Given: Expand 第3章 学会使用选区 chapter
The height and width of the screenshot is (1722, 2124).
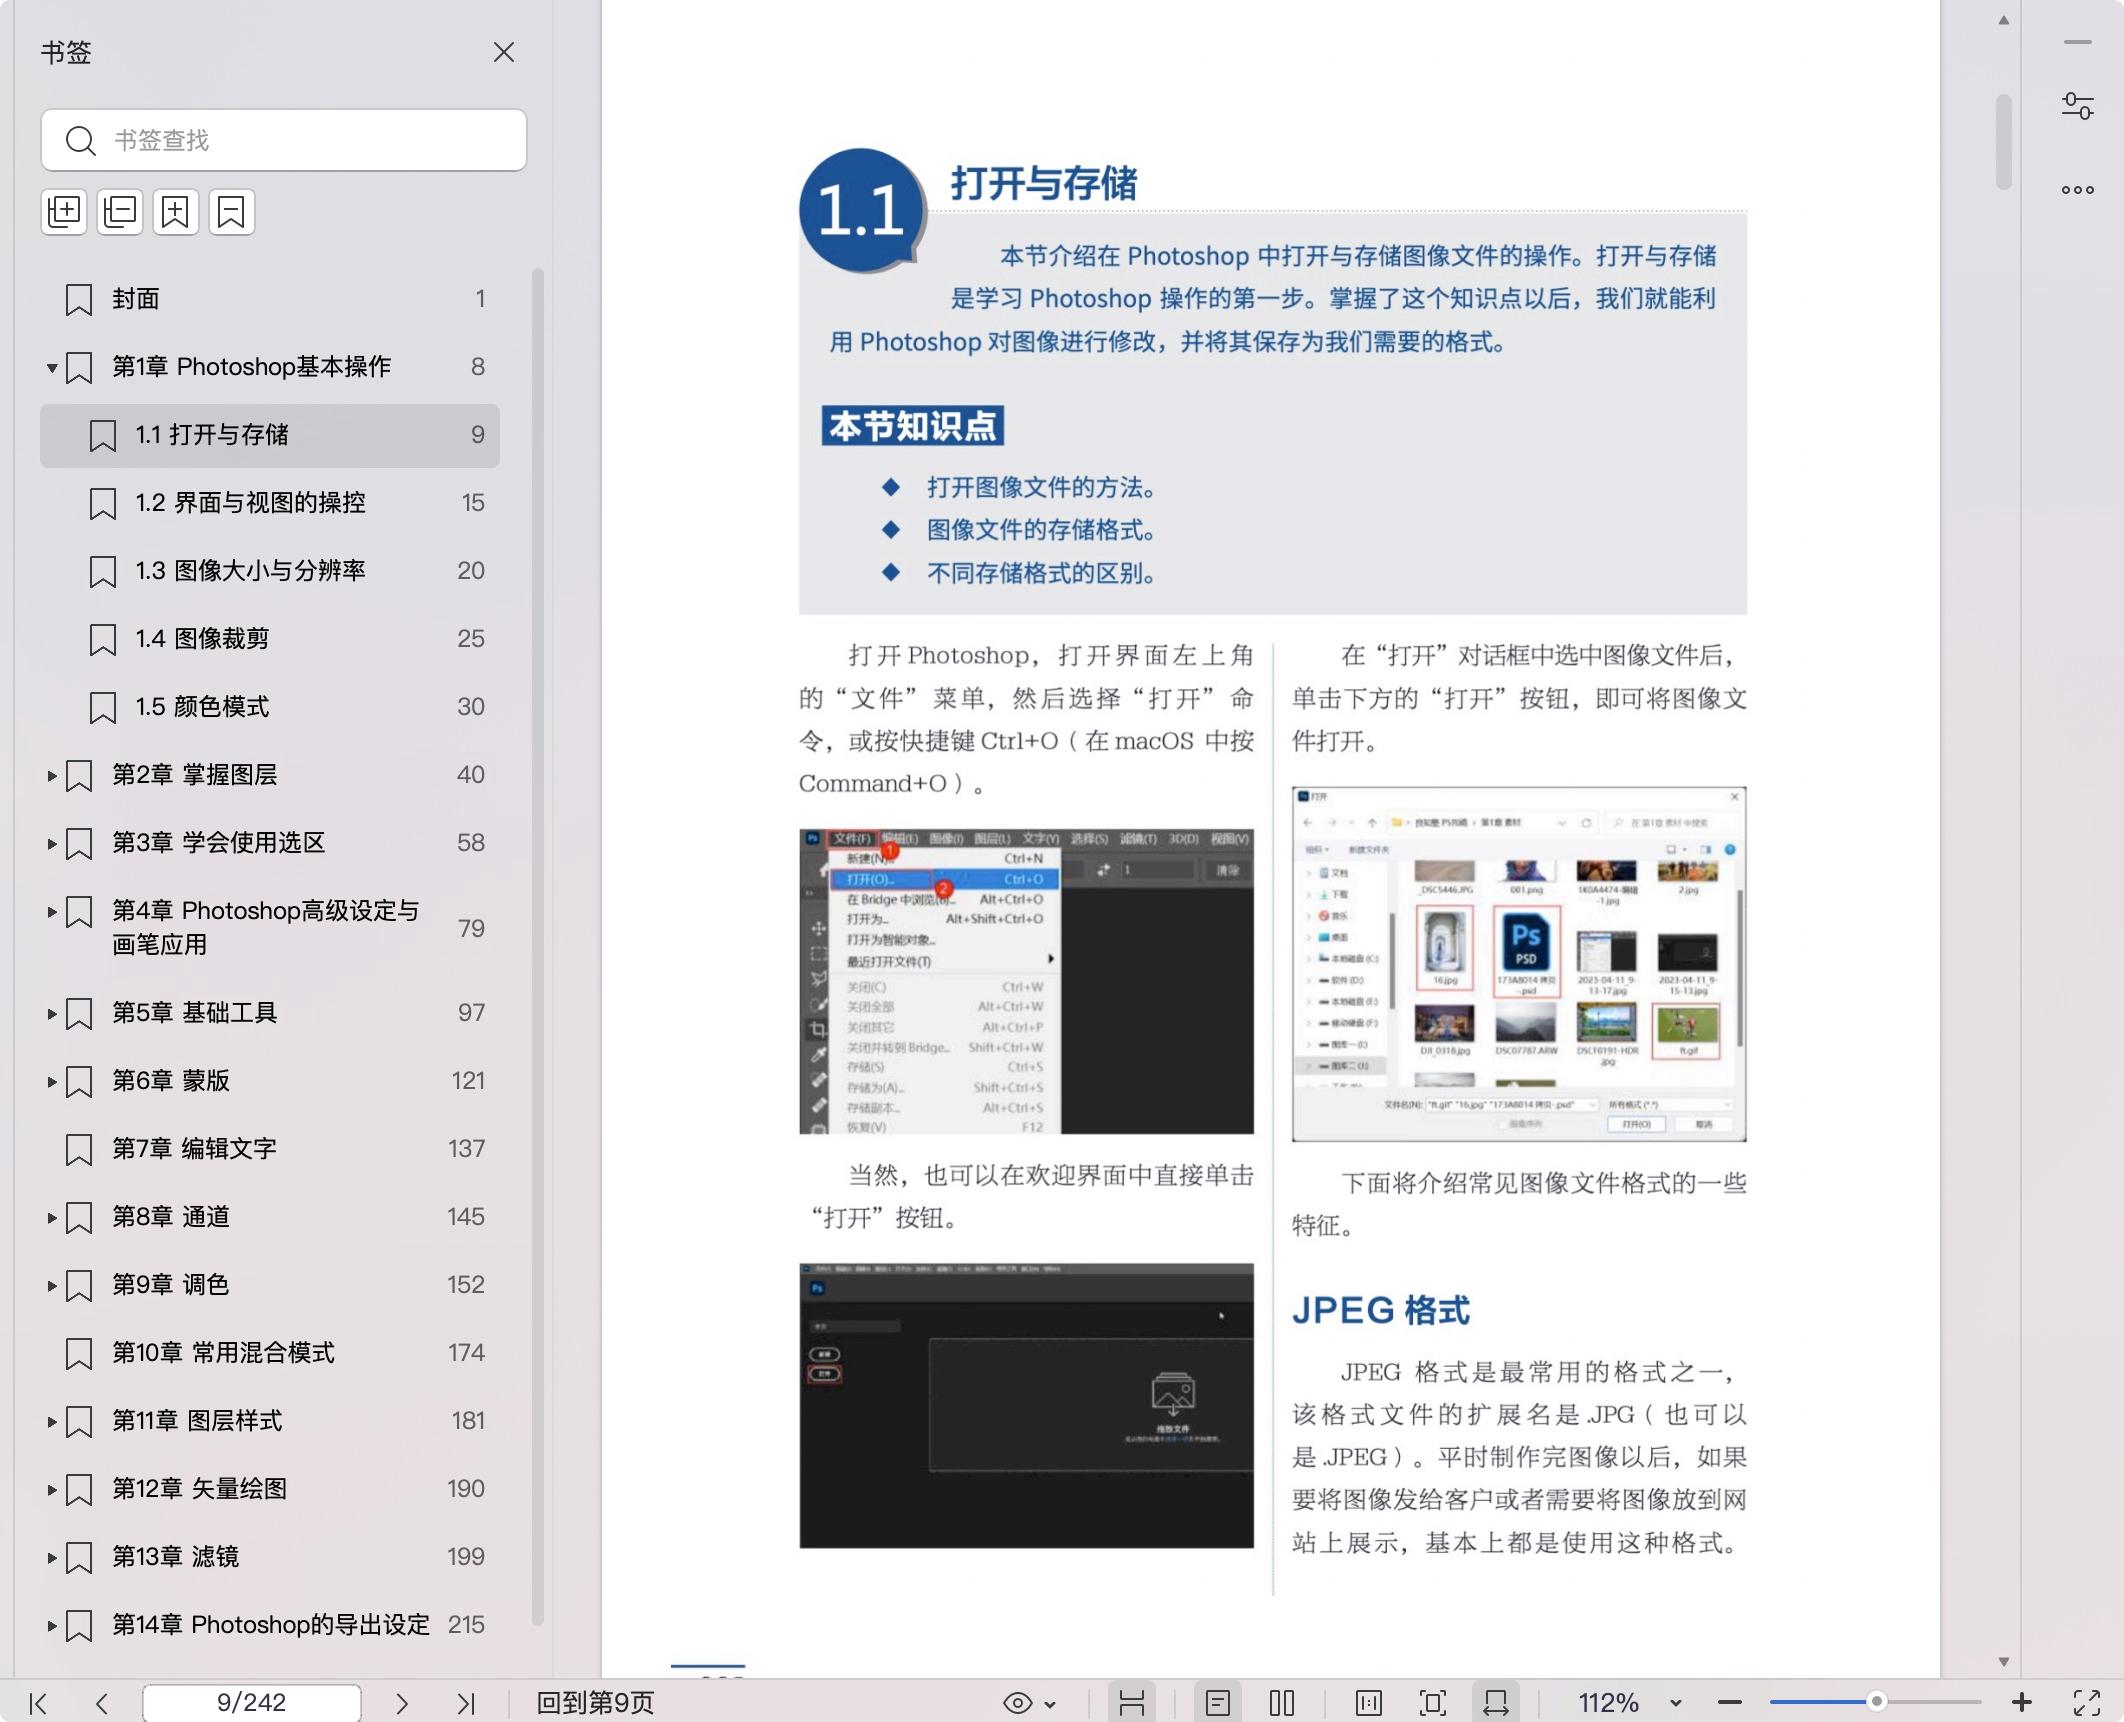Looking at the screenshot, I should click(x=52, y=844).
